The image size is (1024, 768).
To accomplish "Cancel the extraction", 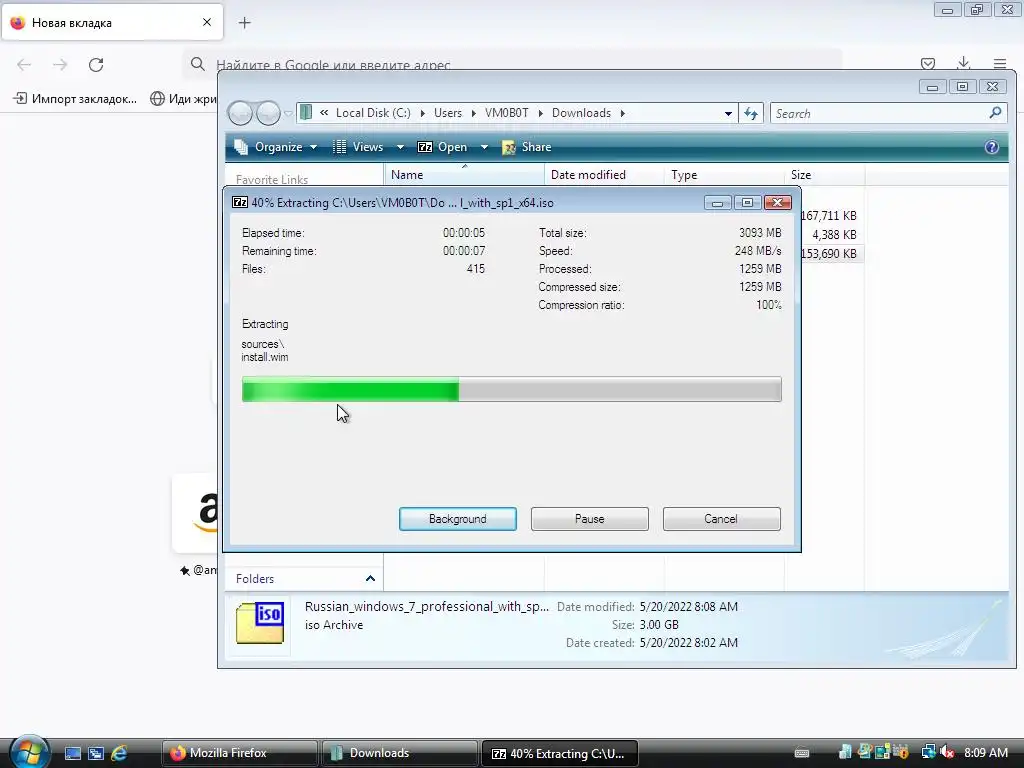I will (721, 519).
